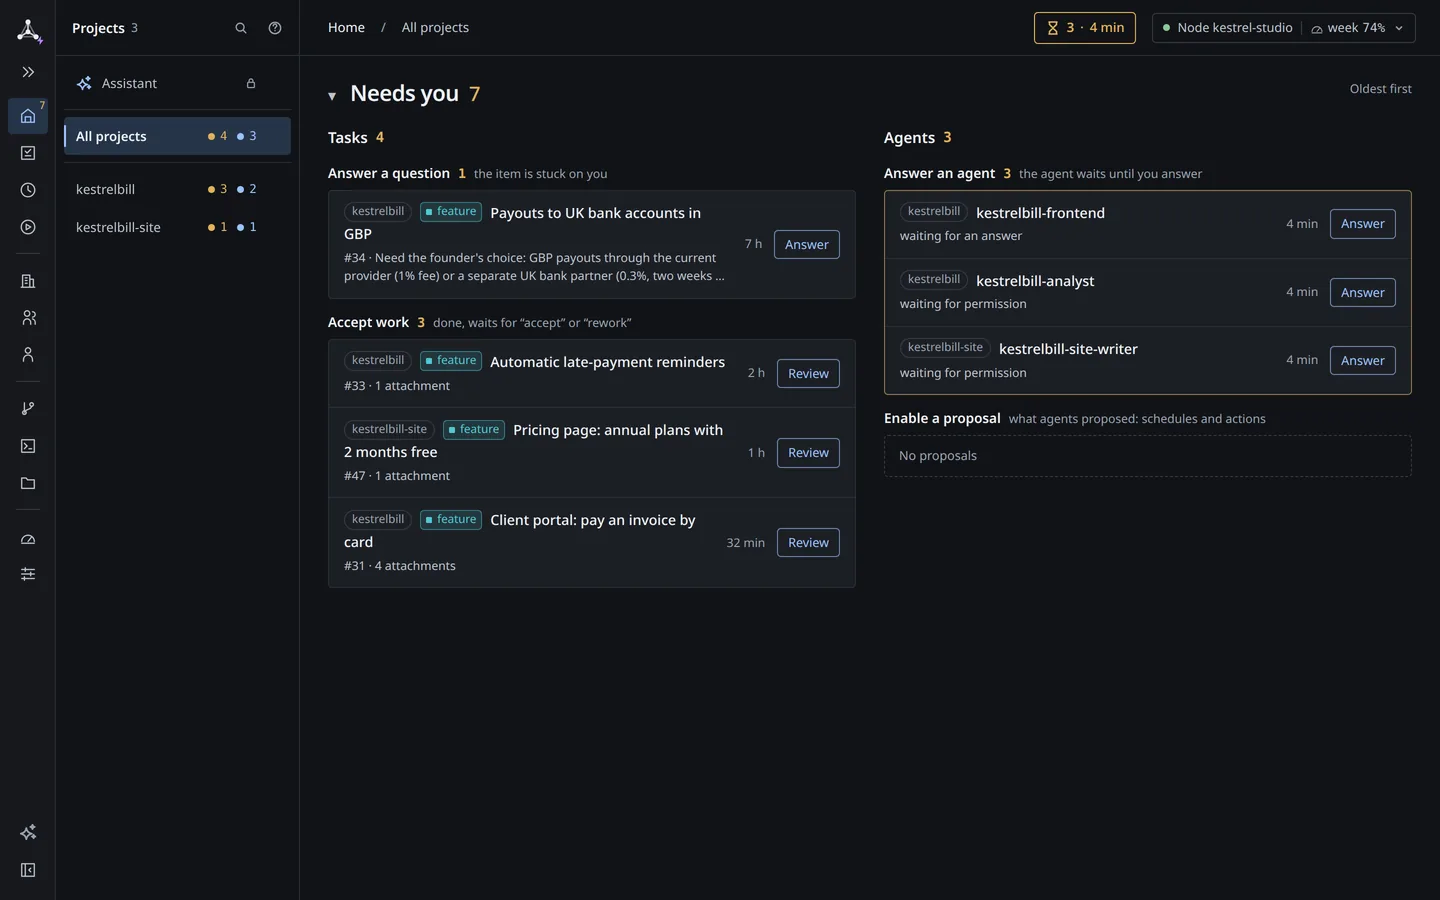Collapse the Needs you section triangle

click(x=332, y=96)
